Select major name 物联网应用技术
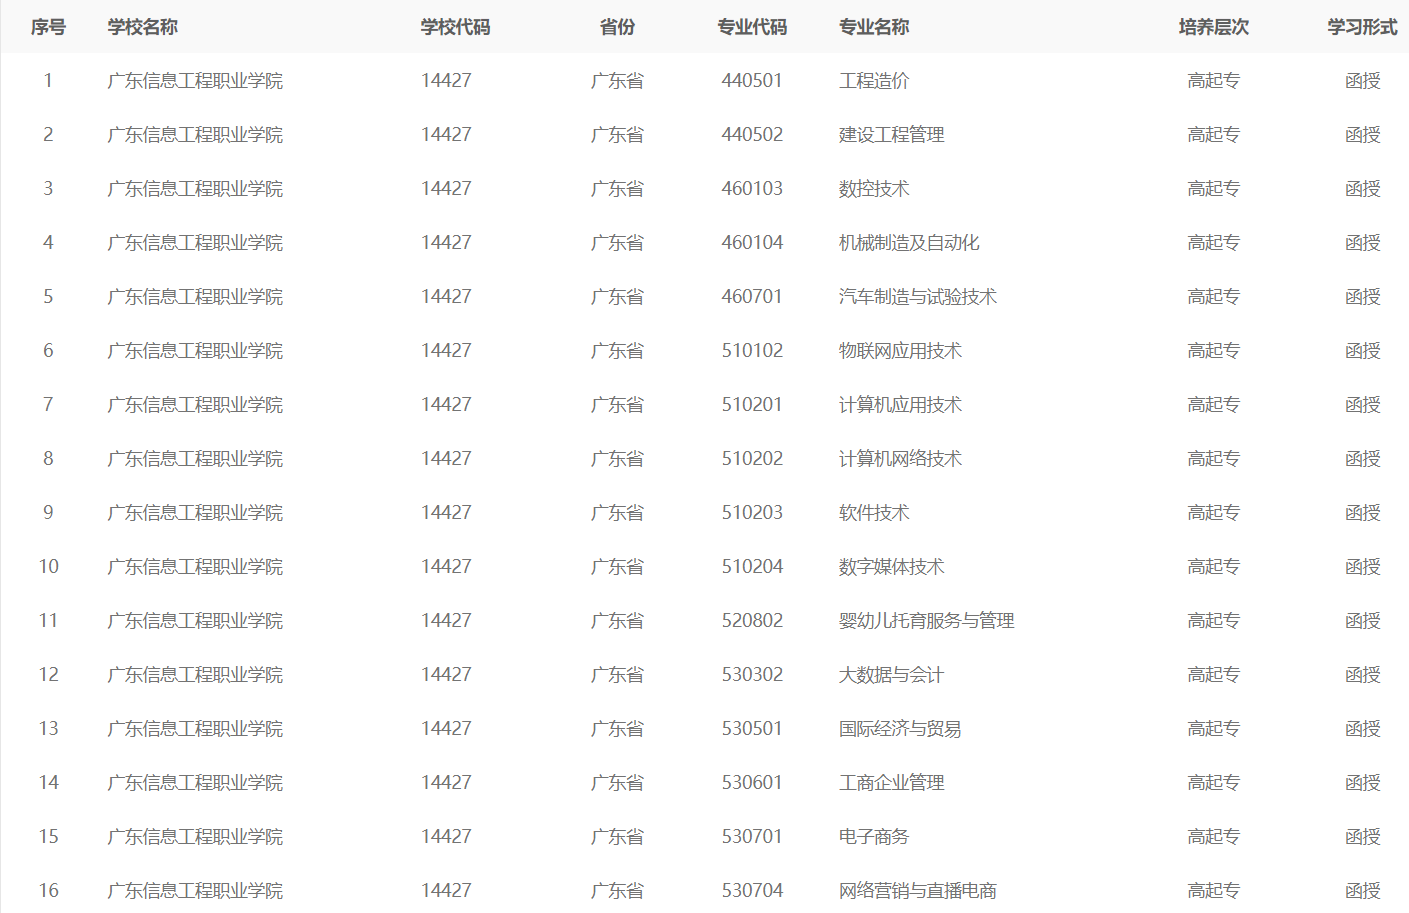The image size is (1409, 913). coord(900,351)
